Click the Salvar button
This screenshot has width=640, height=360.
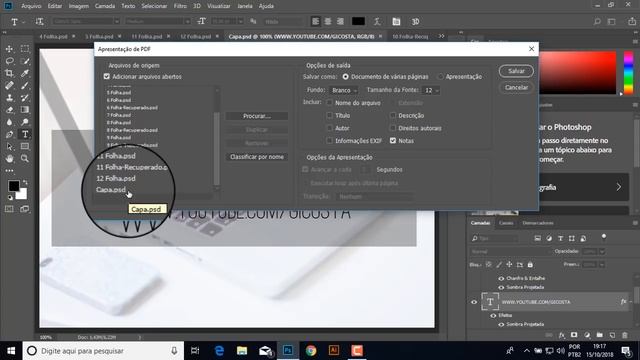pyautogui.click(x=516, y=71)
